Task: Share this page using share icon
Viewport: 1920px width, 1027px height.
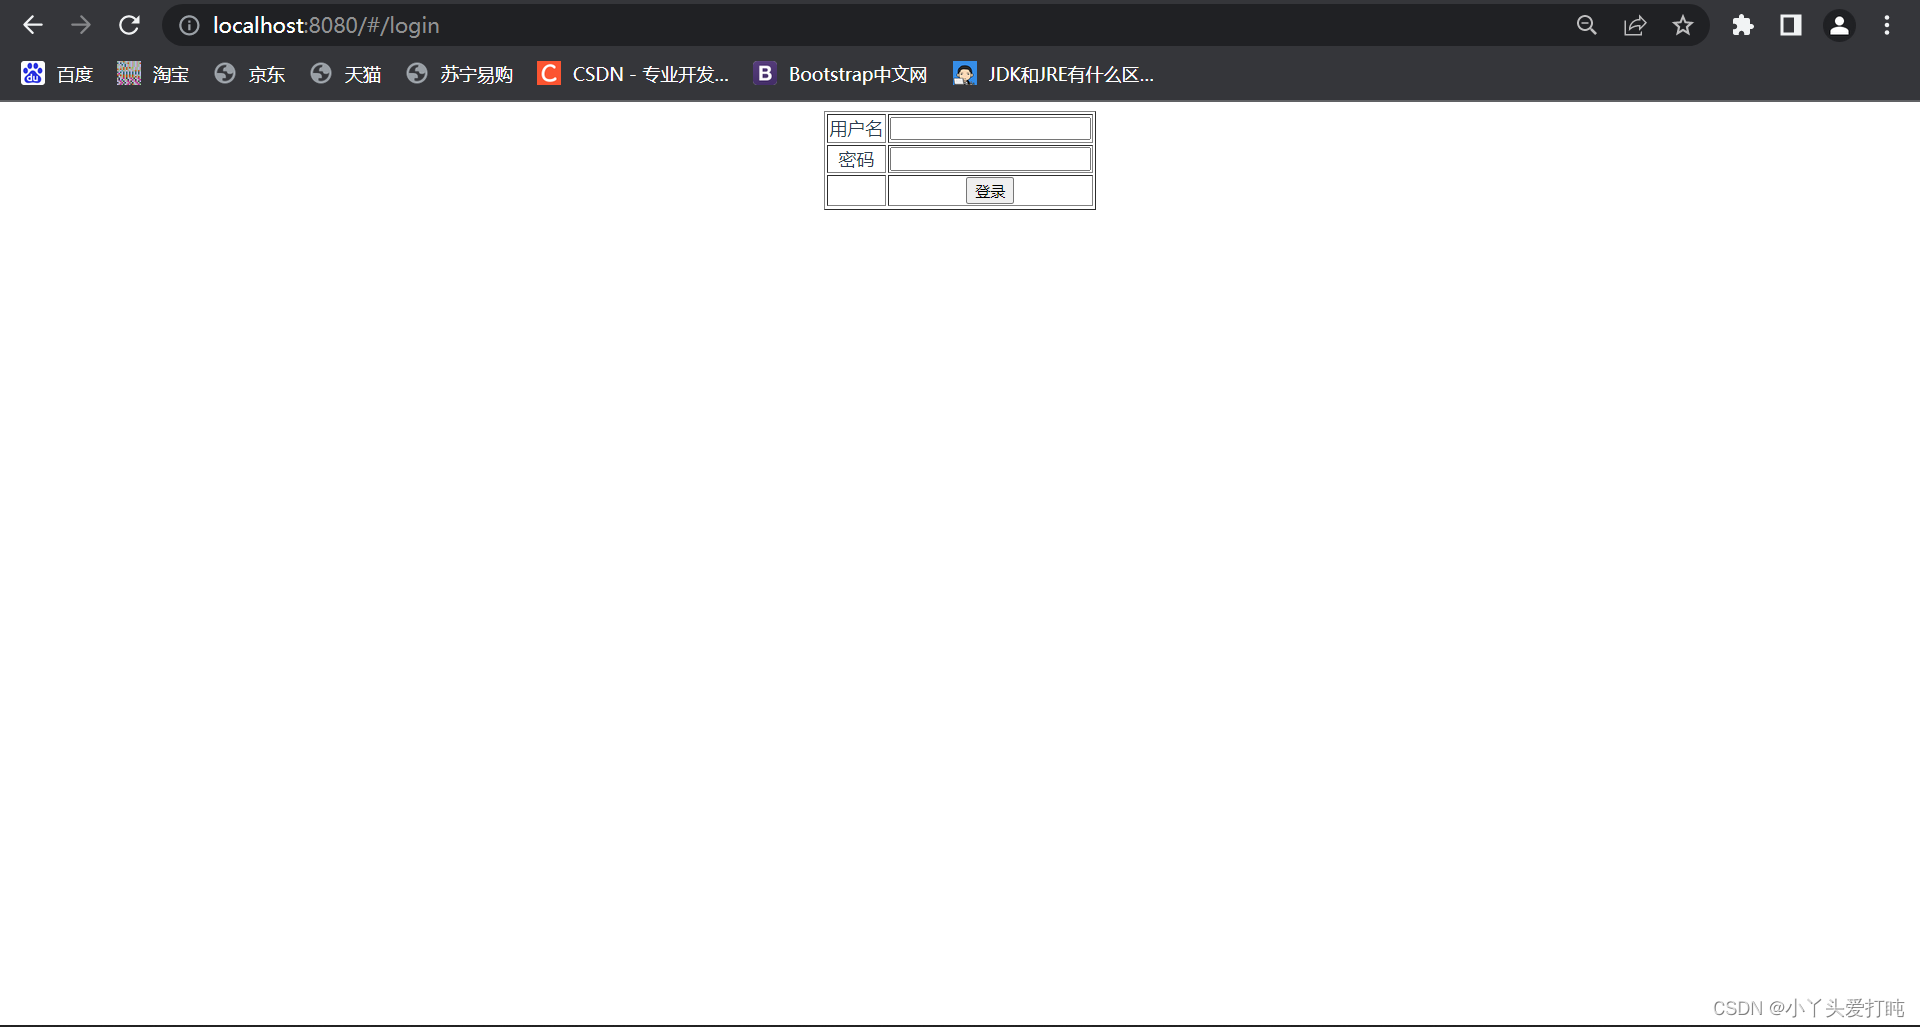Action: [1635, 25]
